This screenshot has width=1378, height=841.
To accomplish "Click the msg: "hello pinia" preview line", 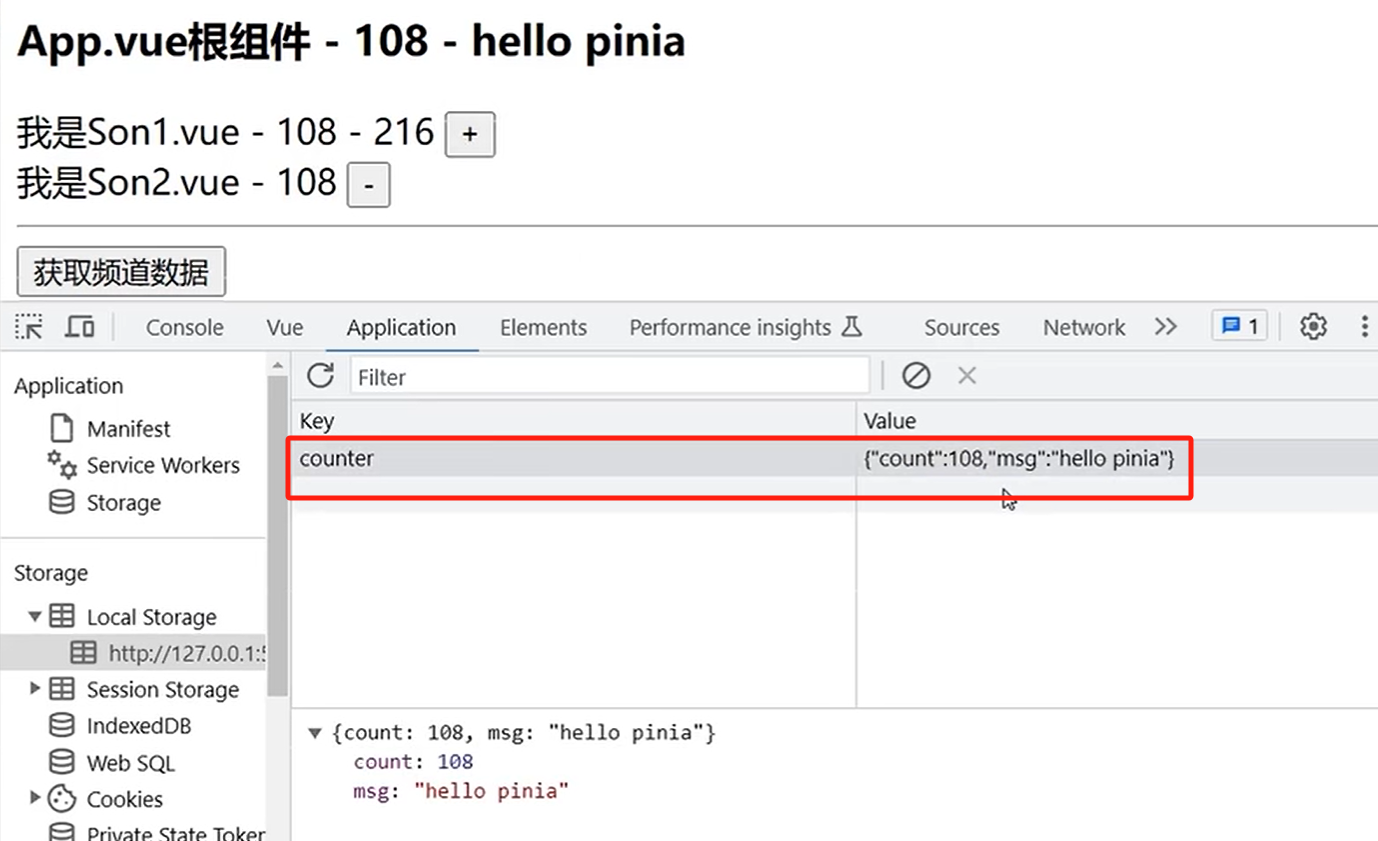I will 461,792.
